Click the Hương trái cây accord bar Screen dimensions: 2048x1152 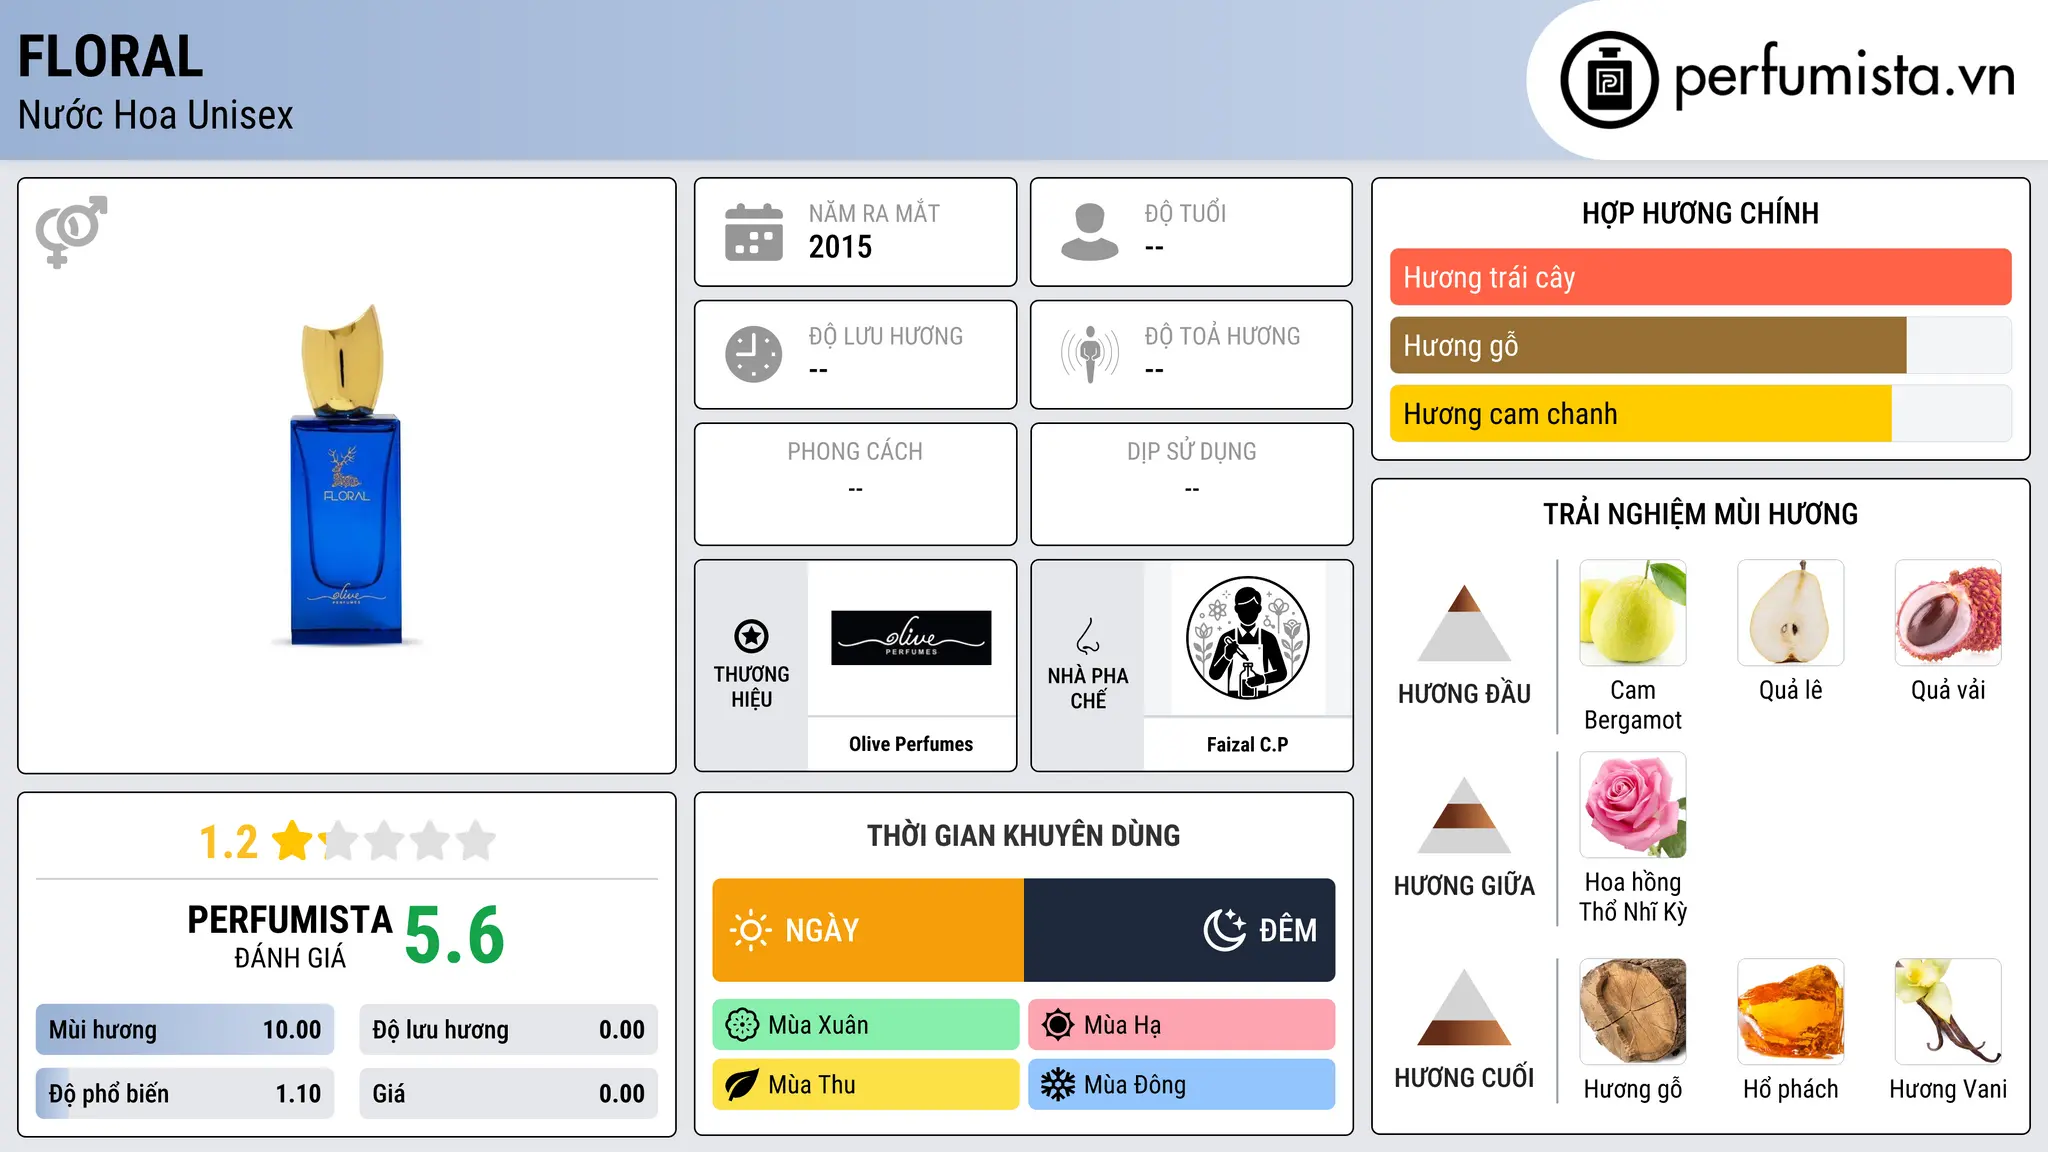pyautogui.click(x=1701, y=277)
